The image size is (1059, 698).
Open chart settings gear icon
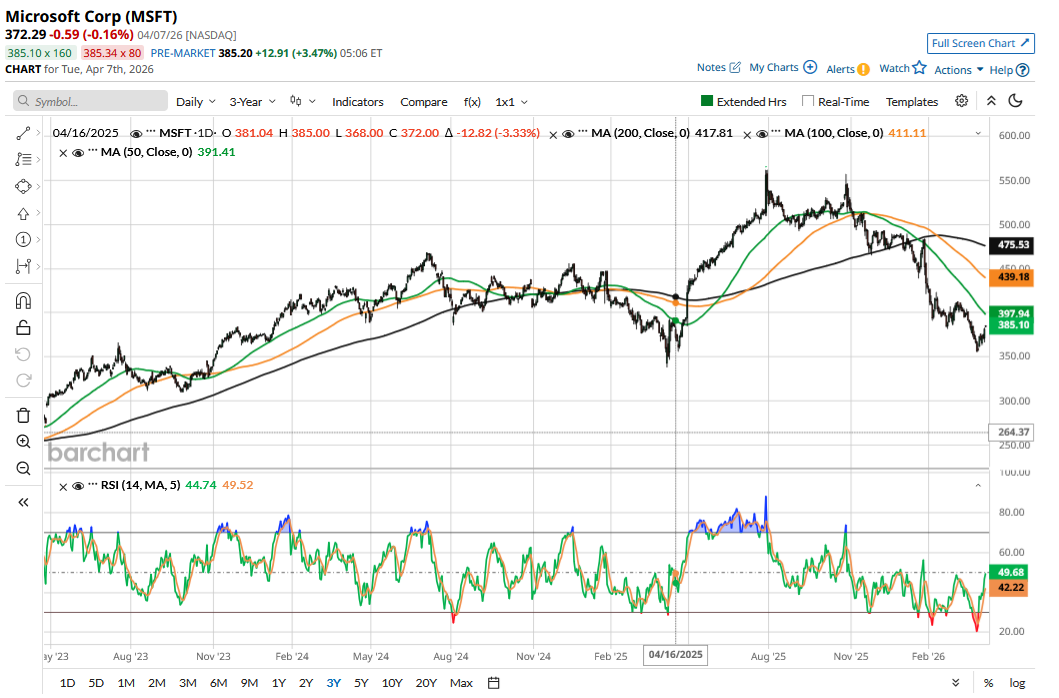click(961, 101)
